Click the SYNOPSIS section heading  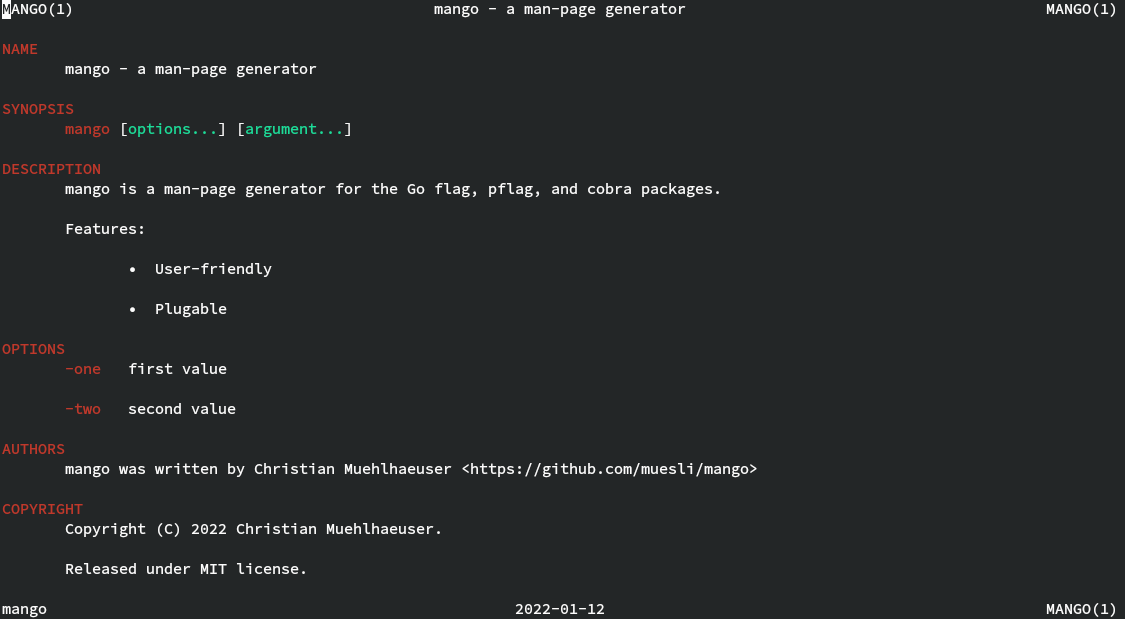click(38, 109)
